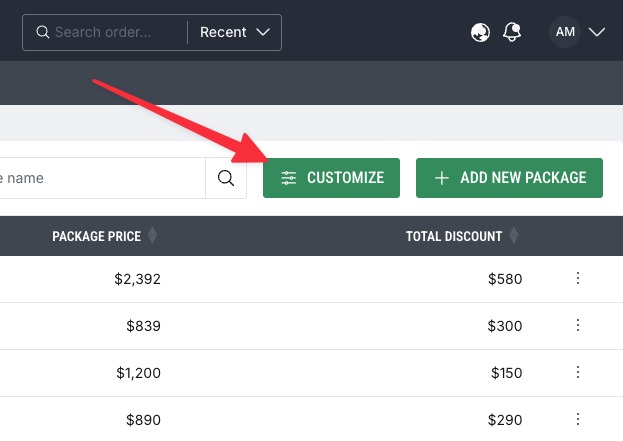The height and width of the screenshot is (441, 623).
Task: Open the three-dot menu for the $290 discount row
Action: tap(577, 418)
